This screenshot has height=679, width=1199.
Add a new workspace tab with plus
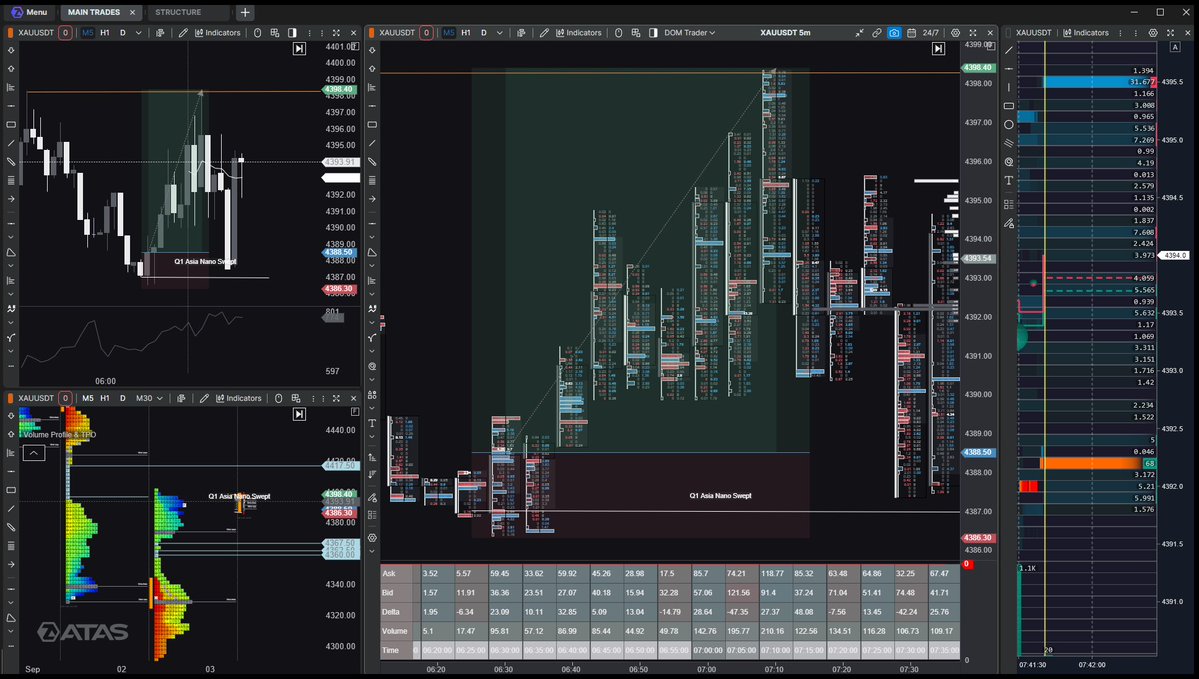(245, 12)
